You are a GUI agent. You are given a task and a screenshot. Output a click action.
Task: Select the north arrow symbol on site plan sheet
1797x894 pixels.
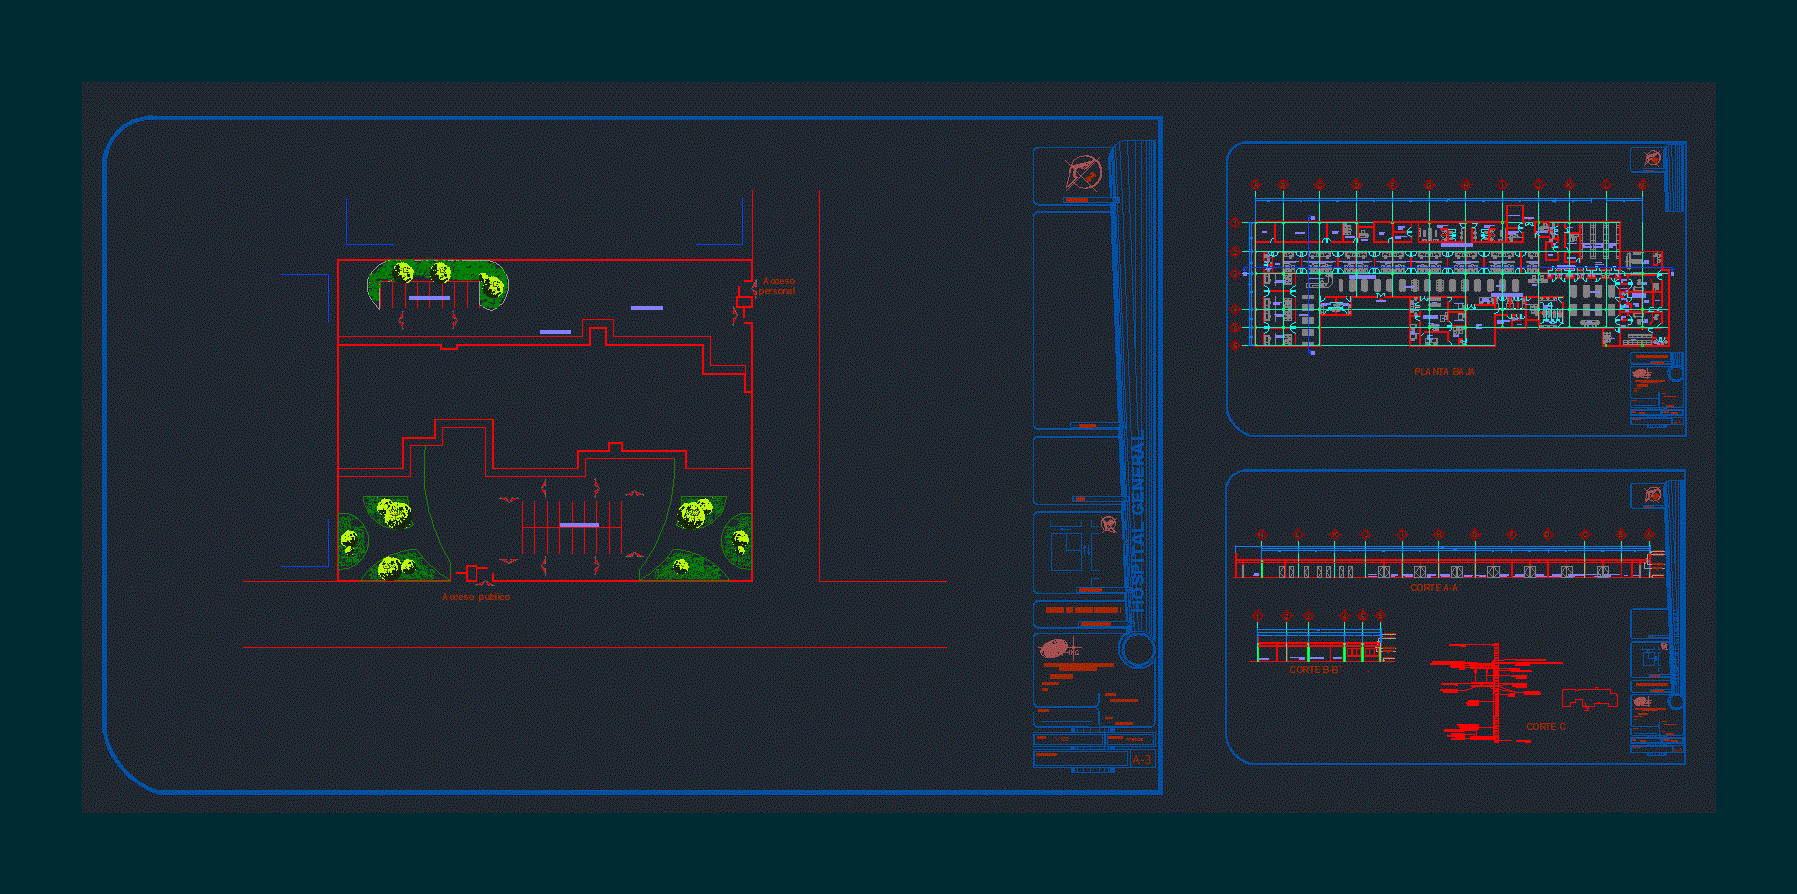pyautogui.click(x=1083, y=173)
